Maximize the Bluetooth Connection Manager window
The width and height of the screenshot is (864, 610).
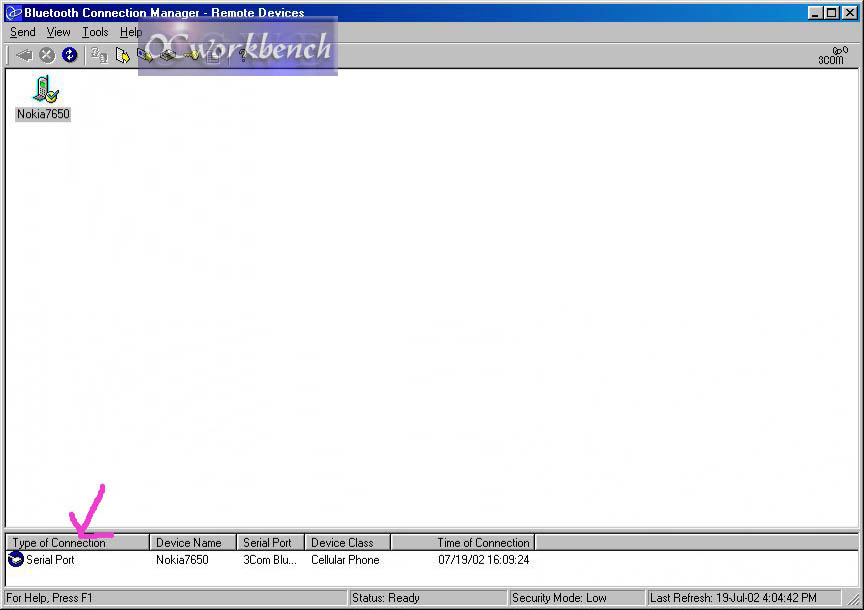click(x=832, y=13)
